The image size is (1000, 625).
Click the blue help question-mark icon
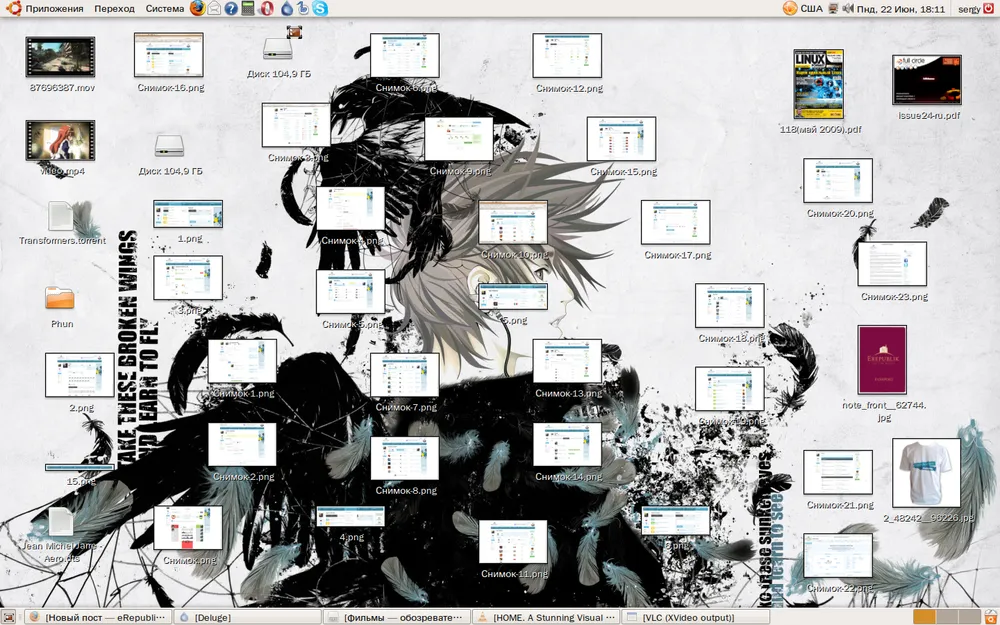coord(231,9)
